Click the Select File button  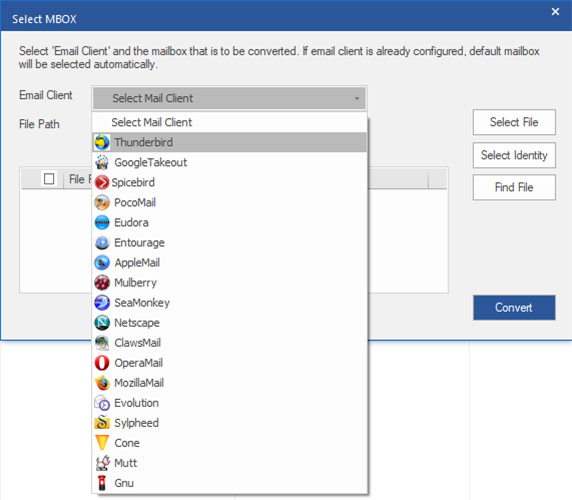click(514, 122)
